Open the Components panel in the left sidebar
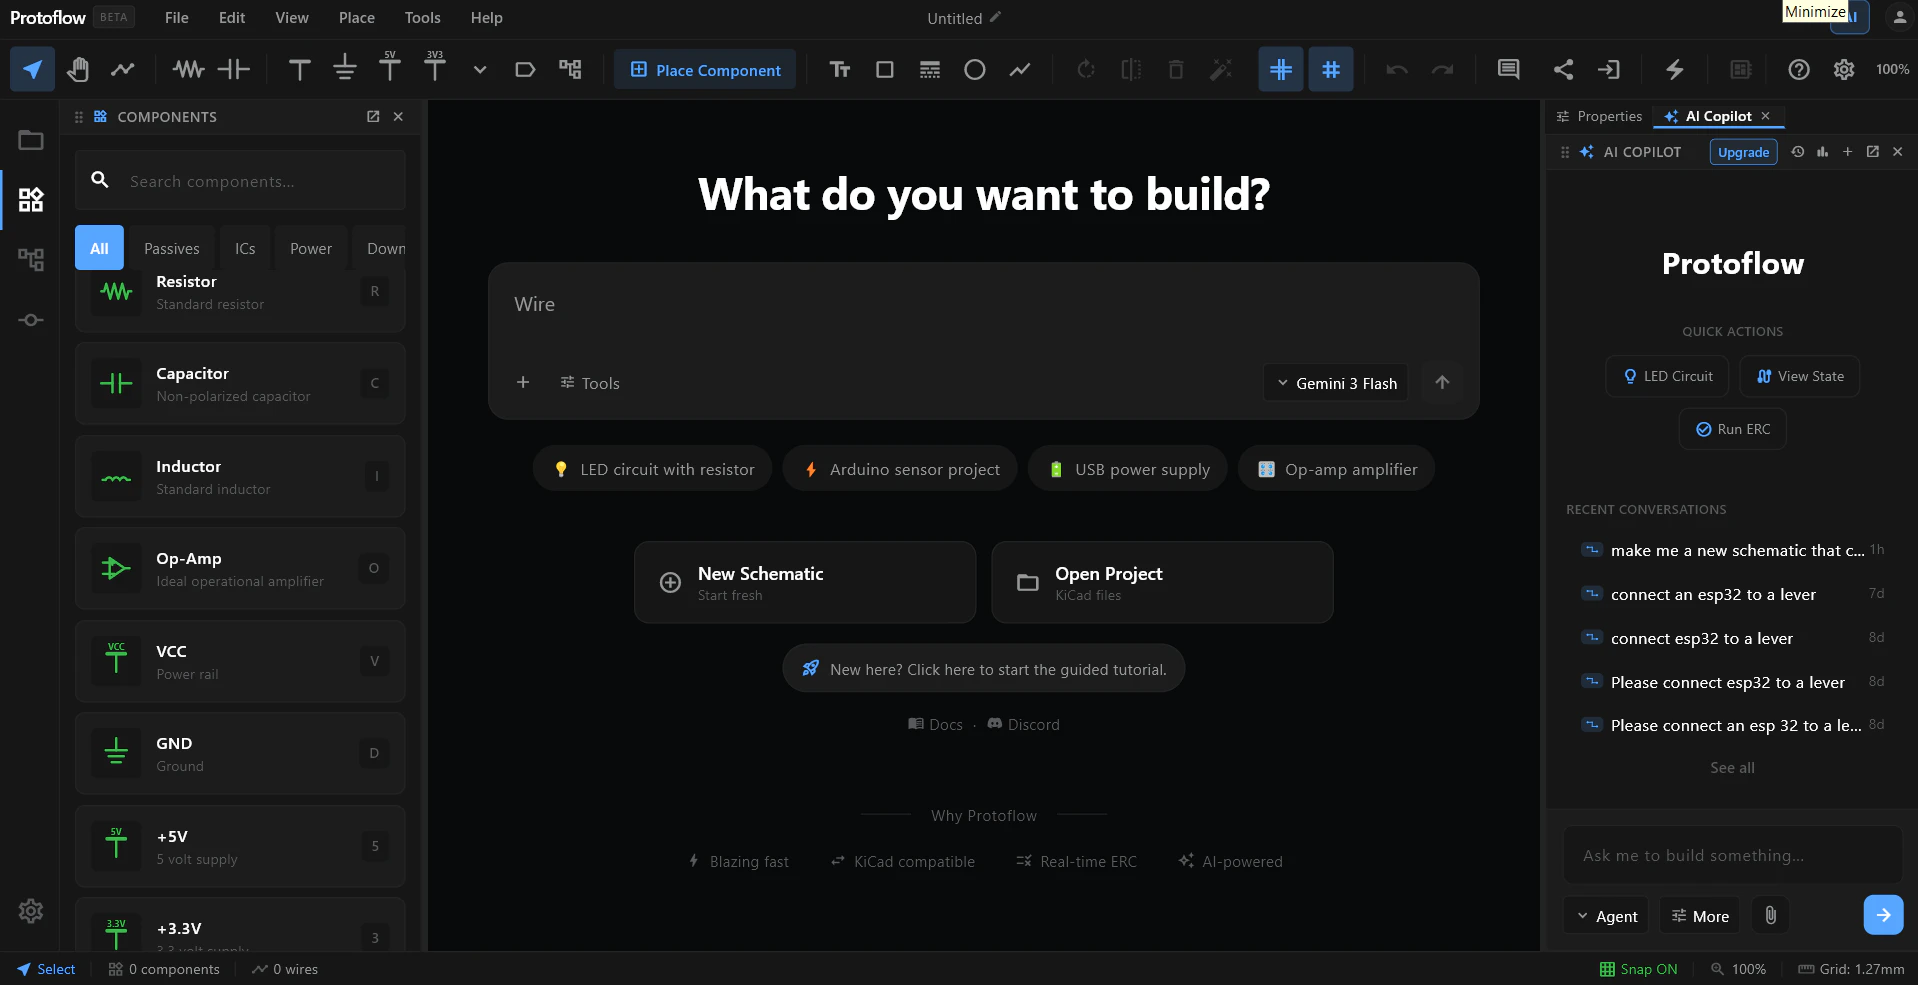 click(x=30, y=200)
